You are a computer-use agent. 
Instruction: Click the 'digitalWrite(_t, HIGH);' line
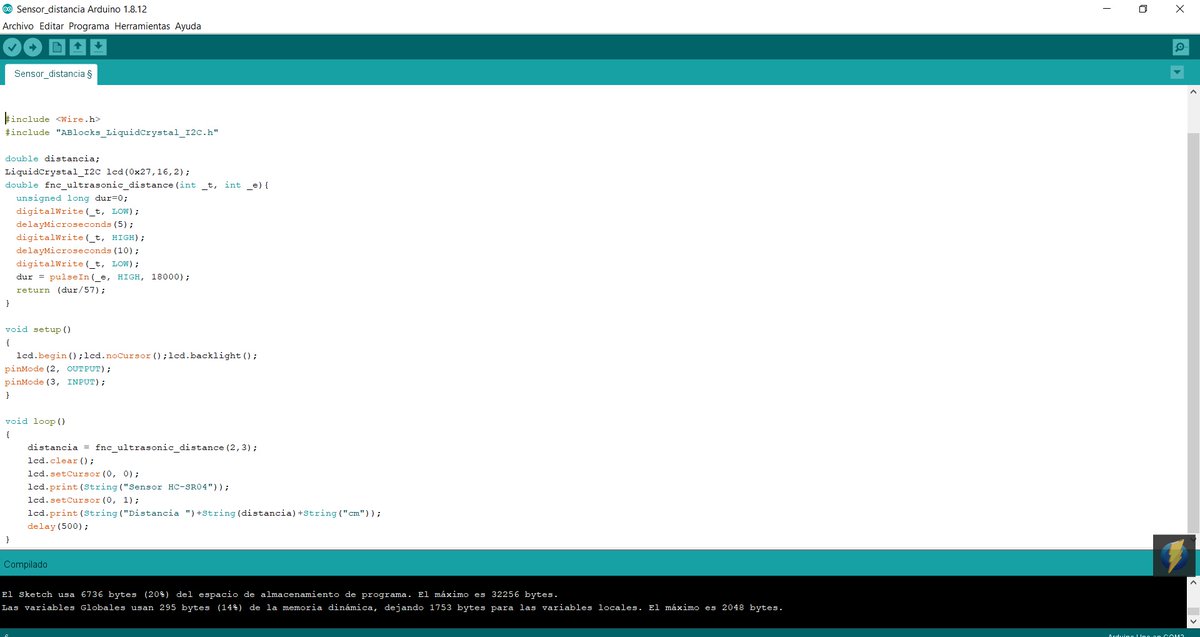[80, 237]
